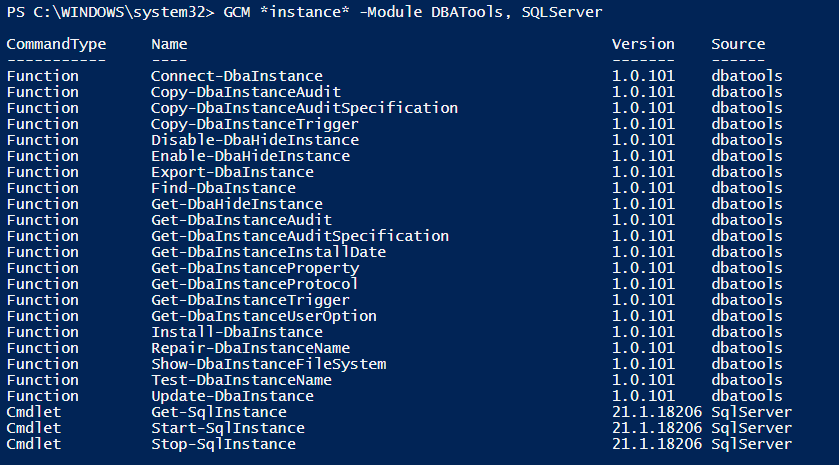Click Copy-DbaInstanceAudit function name
Image resolution: width=839 pixels, height=465 pixels.
pyautogui.click(x=246, y=93)
